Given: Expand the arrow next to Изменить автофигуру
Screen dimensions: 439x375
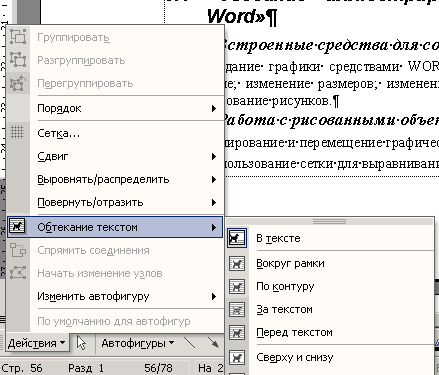Looking at the screenshot, I should pos(214,296).
